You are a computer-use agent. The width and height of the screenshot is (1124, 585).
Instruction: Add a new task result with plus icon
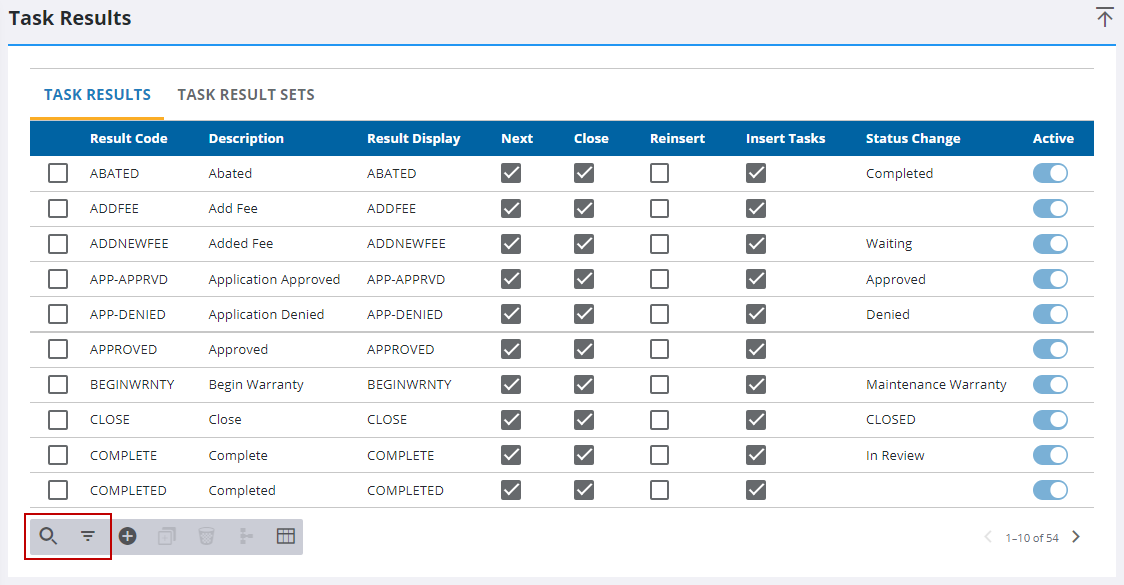click(x=128, y=536)
